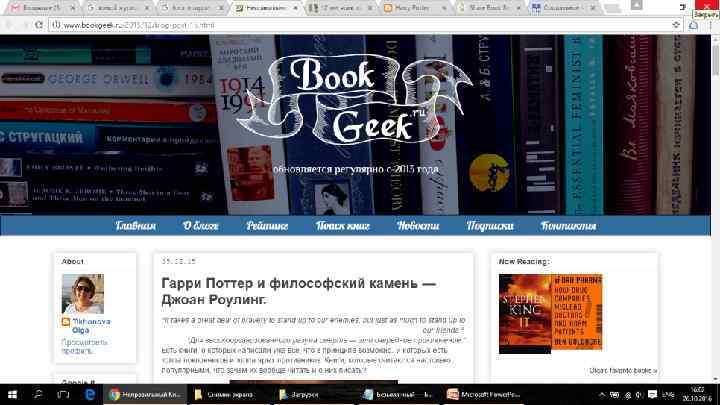Open the Главная menu item

click(135, 226)
